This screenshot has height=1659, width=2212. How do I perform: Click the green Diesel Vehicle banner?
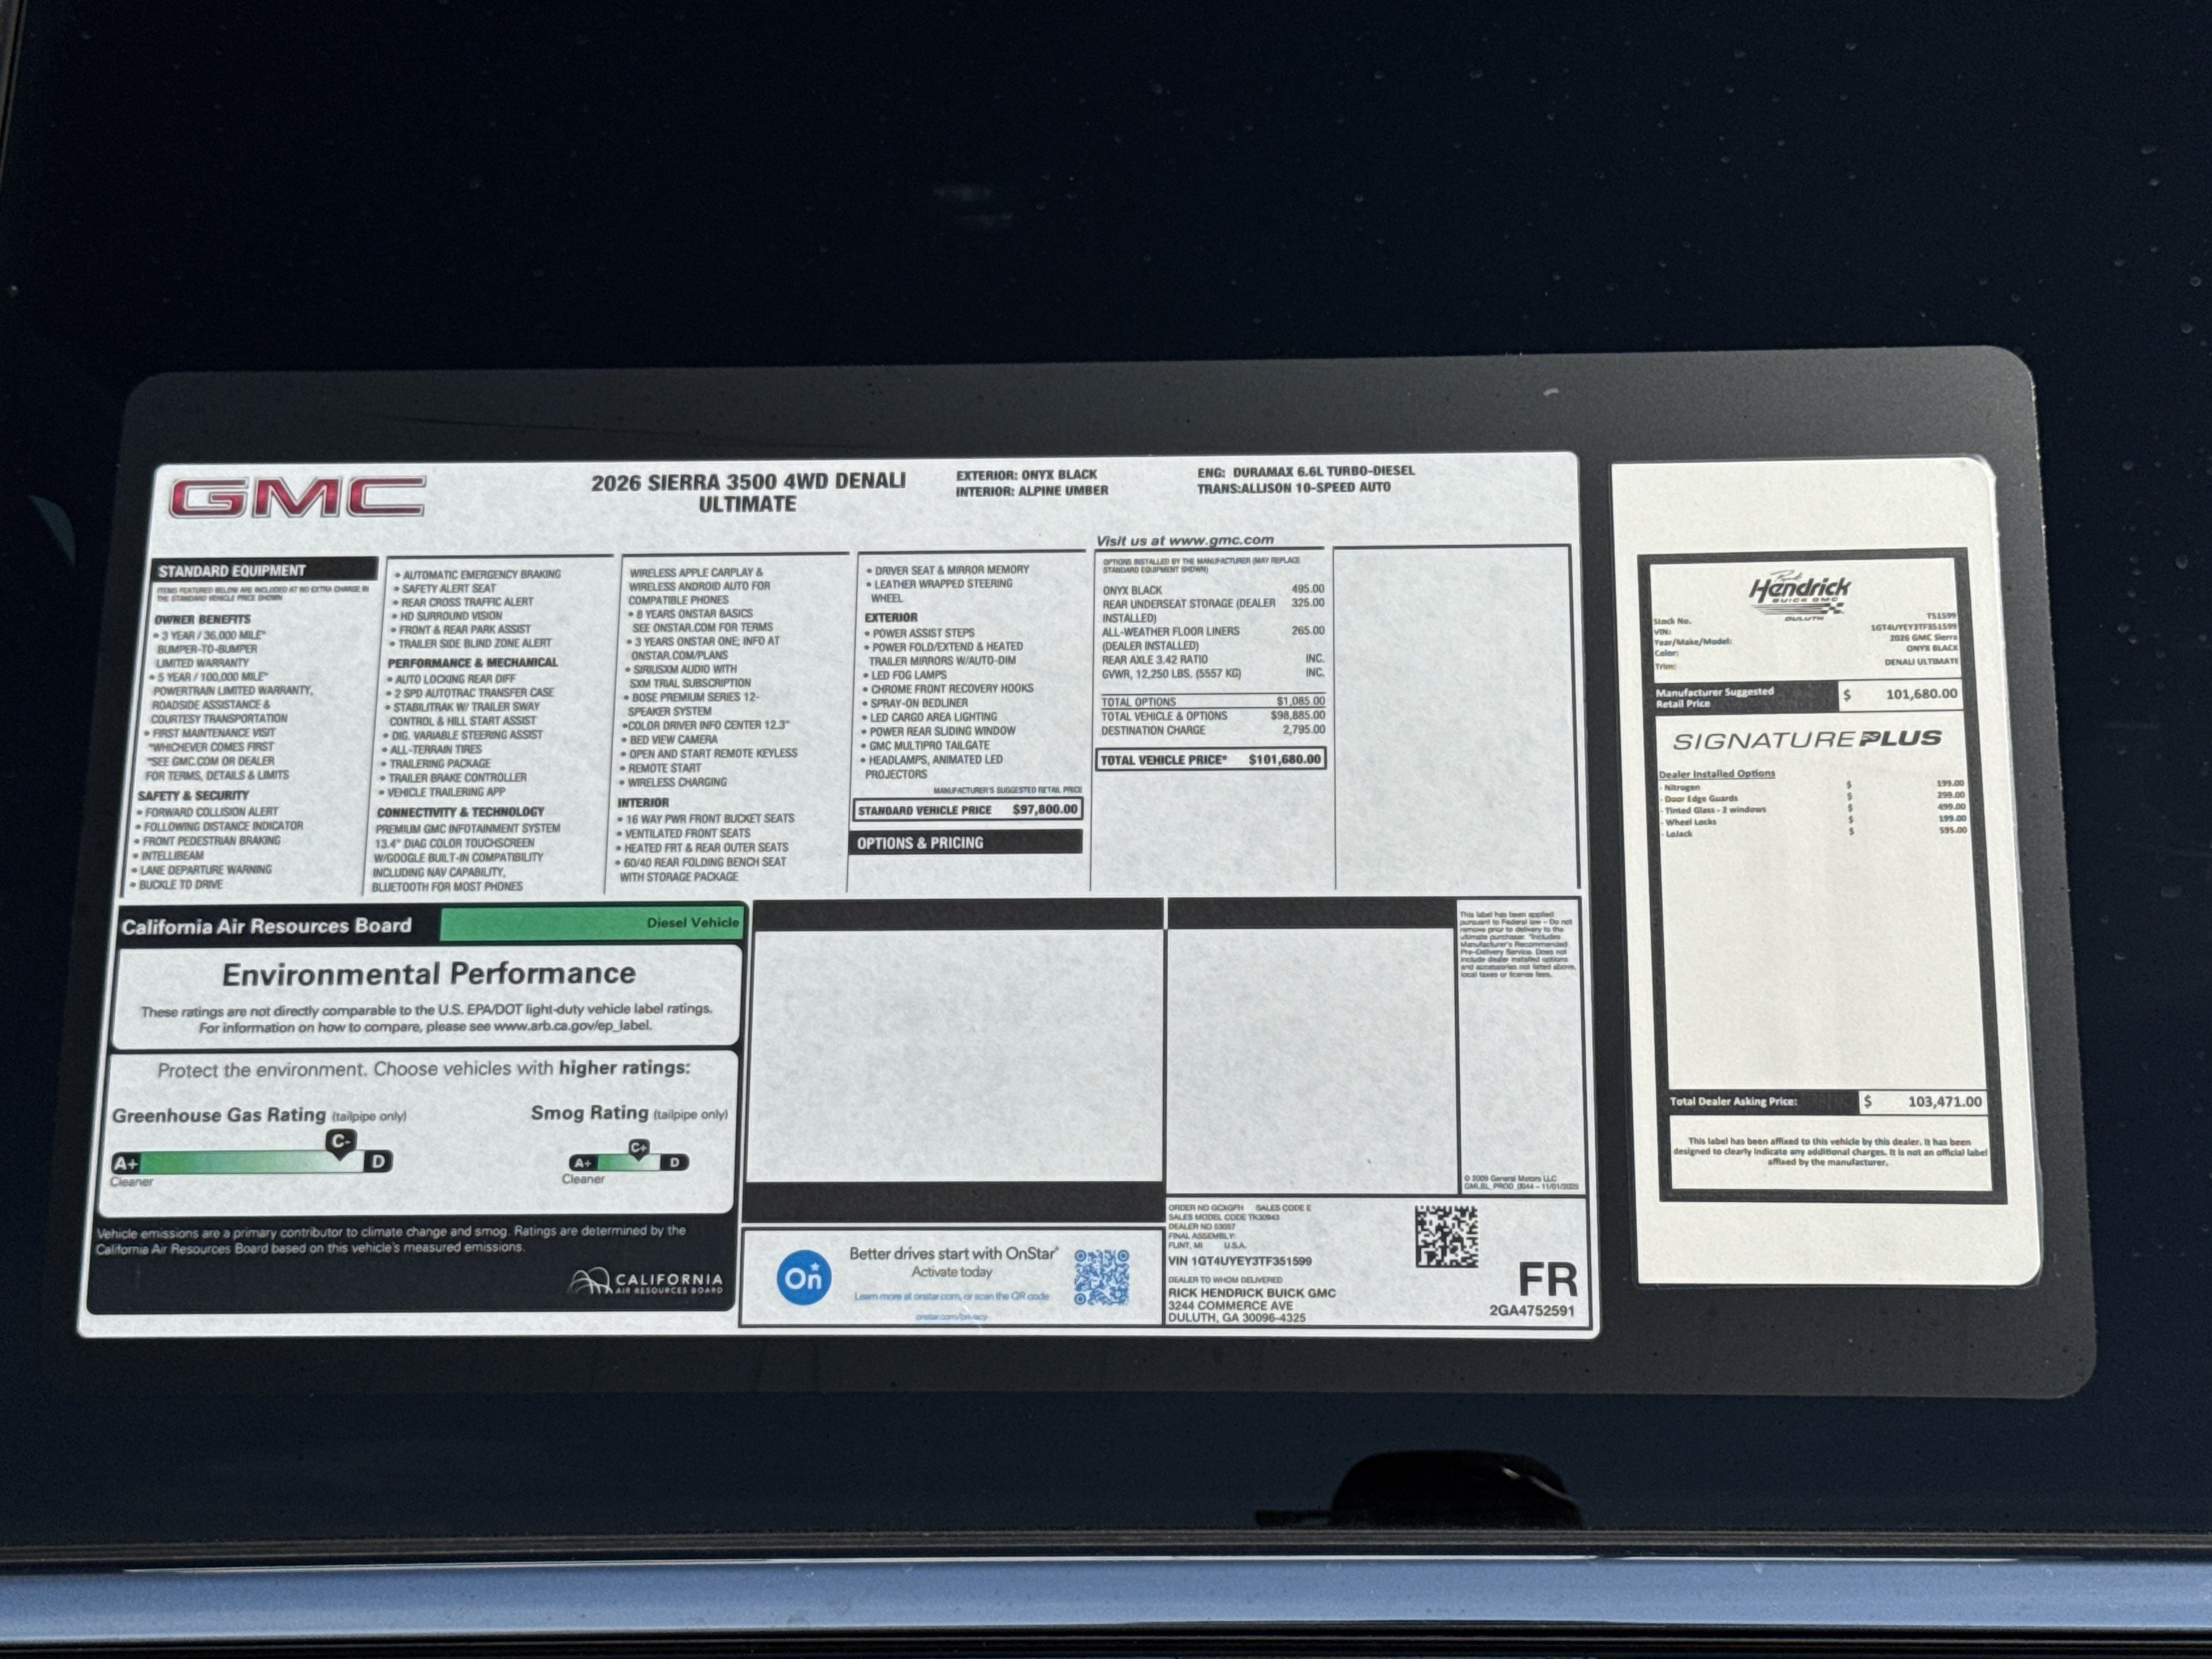(x=591, y=923)
